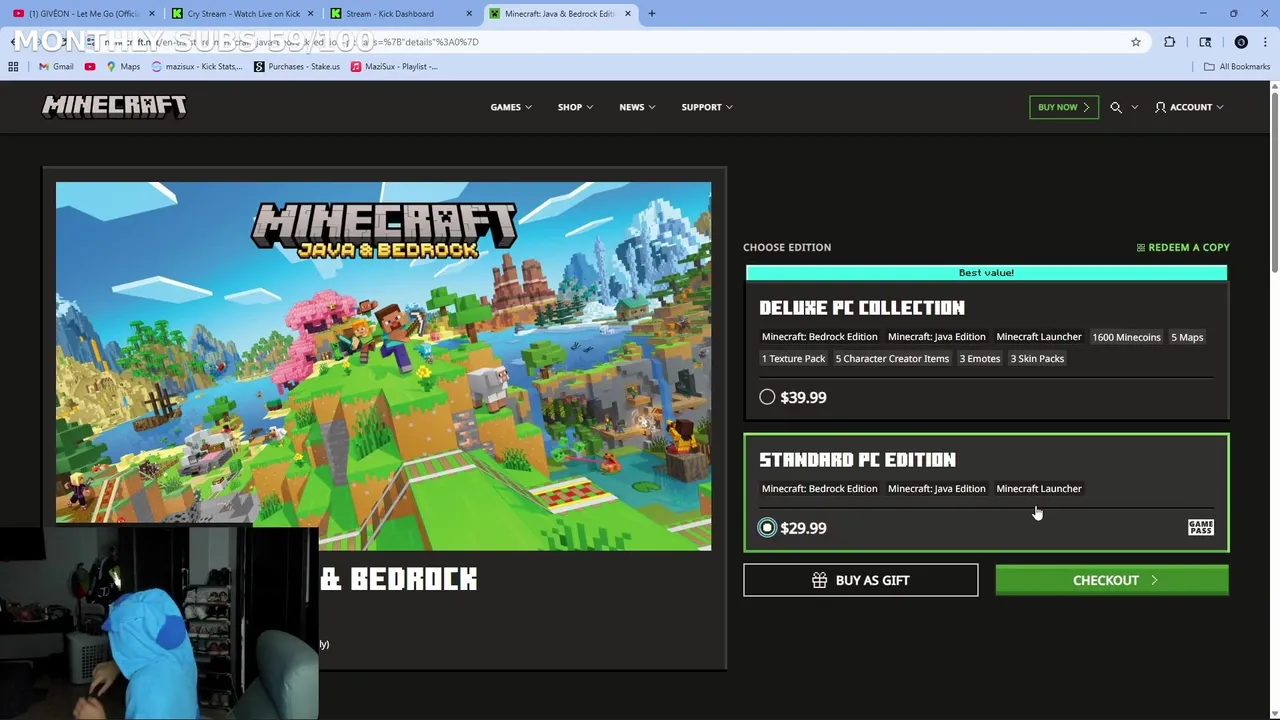
Task: Click the Game Pass badge icon
Action: 1201,527
